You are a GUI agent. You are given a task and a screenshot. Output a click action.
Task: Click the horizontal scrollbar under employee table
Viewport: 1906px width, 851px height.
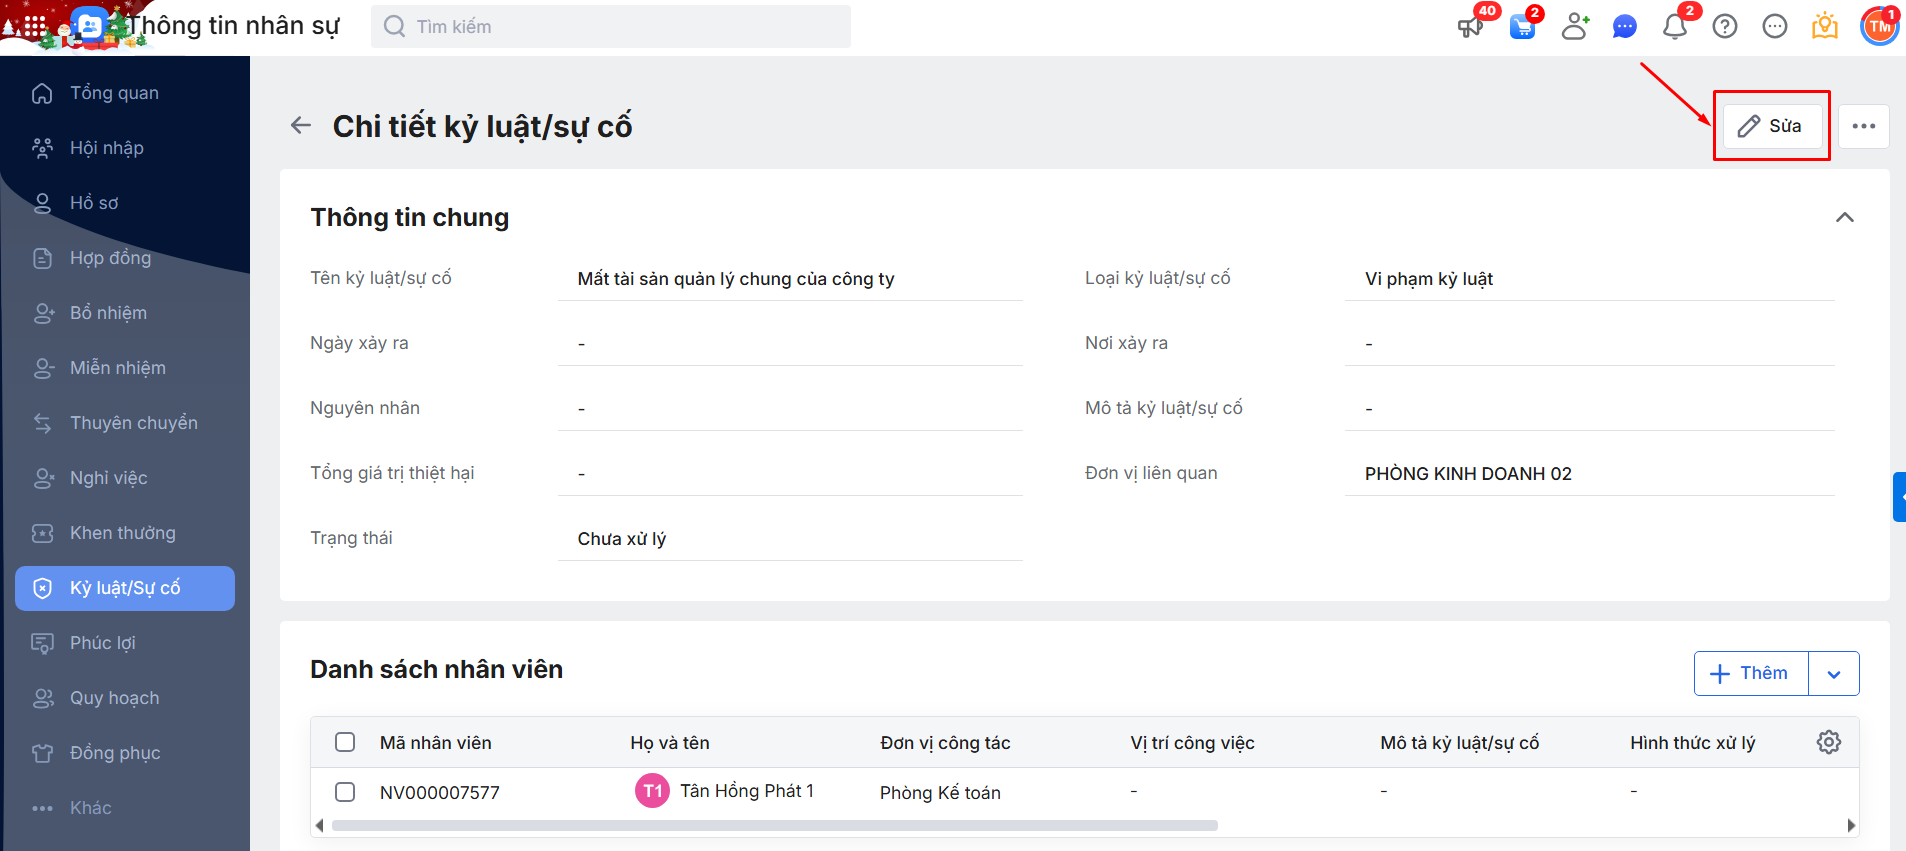click(x=775, y=826)
